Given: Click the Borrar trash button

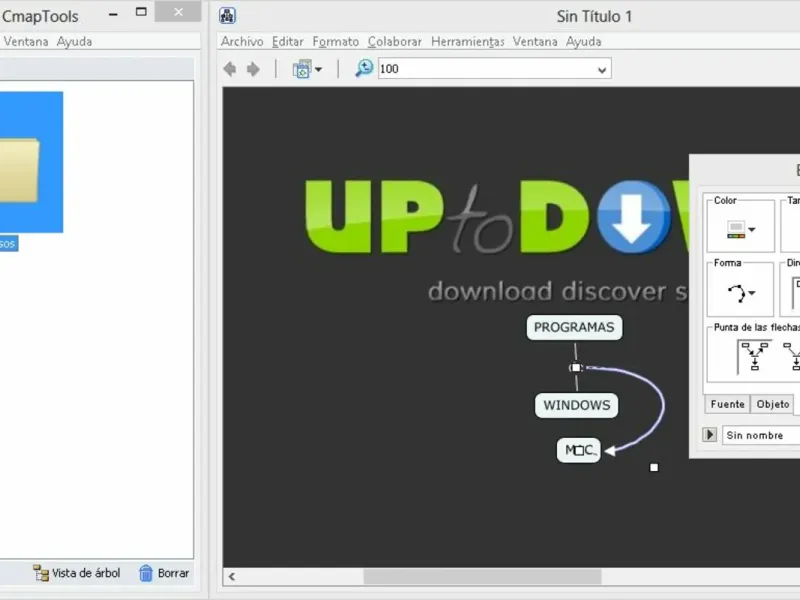Looking at the screenshot, I should [164, 573].
